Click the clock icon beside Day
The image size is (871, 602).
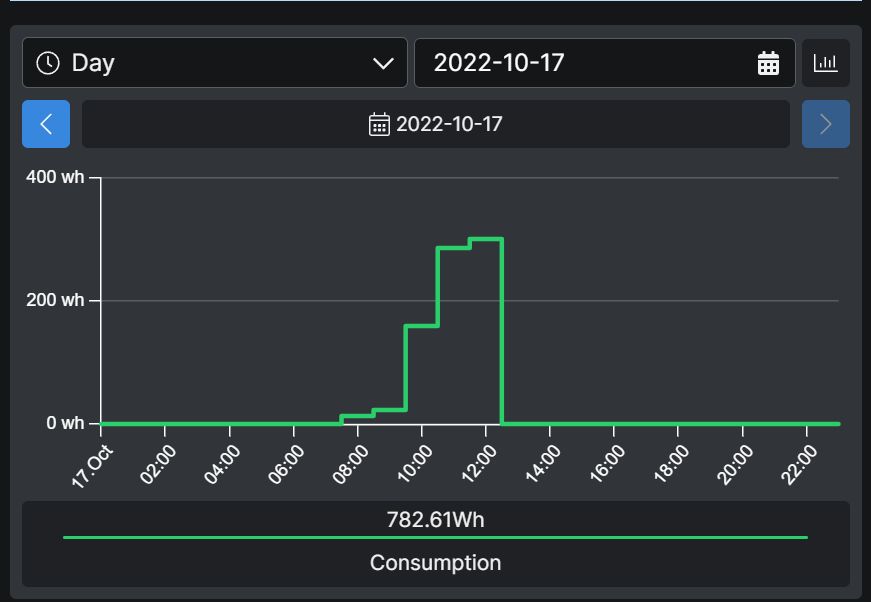pyautogui.click(x=48, y=63)
